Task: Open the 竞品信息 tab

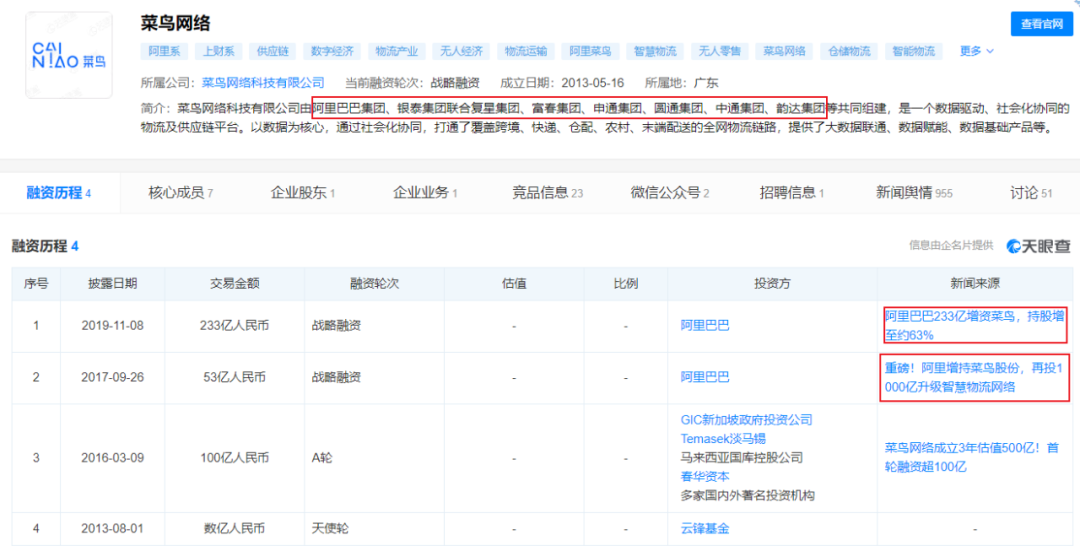Action: coord(547,193)
